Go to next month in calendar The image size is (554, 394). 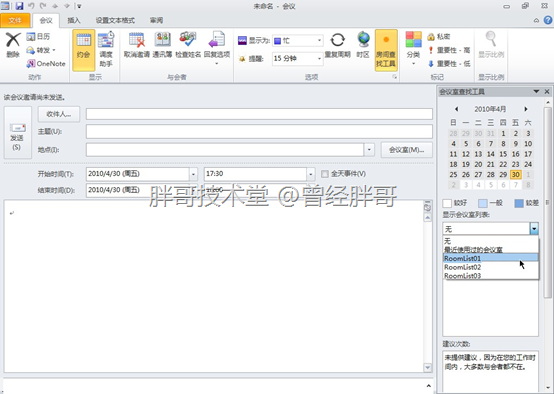526,109
